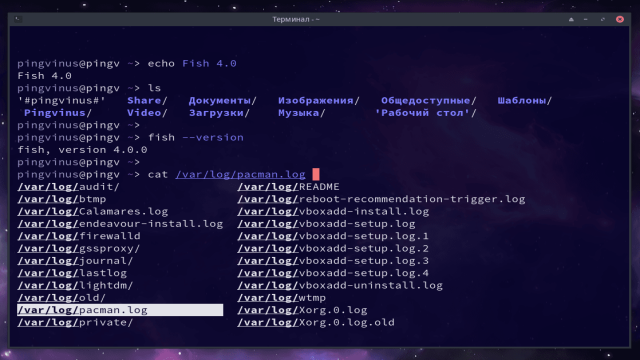The height and width of the screenshot is (360, 640).
Task: Click 'Шаблоны/' directory name
Action: tap(524, 100)
